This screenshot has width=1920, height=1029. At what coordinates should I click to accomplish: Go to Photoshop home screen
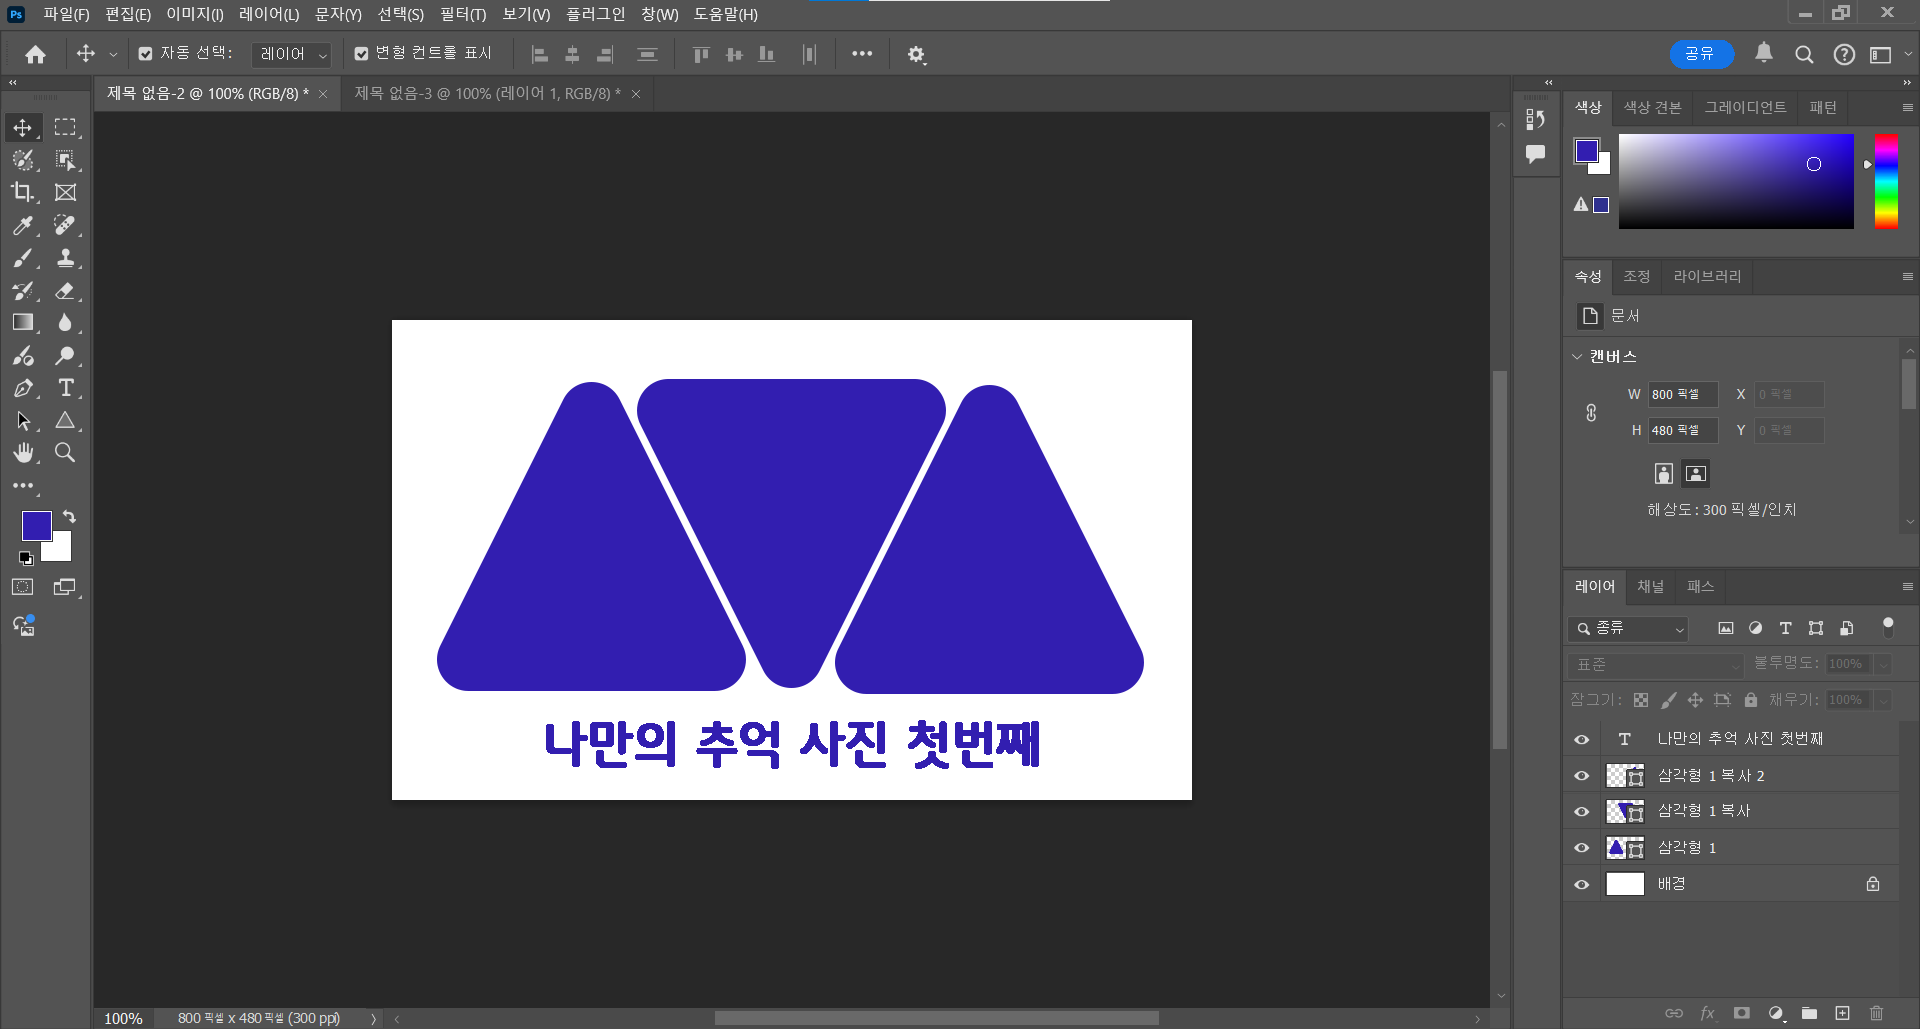[36, 54]
